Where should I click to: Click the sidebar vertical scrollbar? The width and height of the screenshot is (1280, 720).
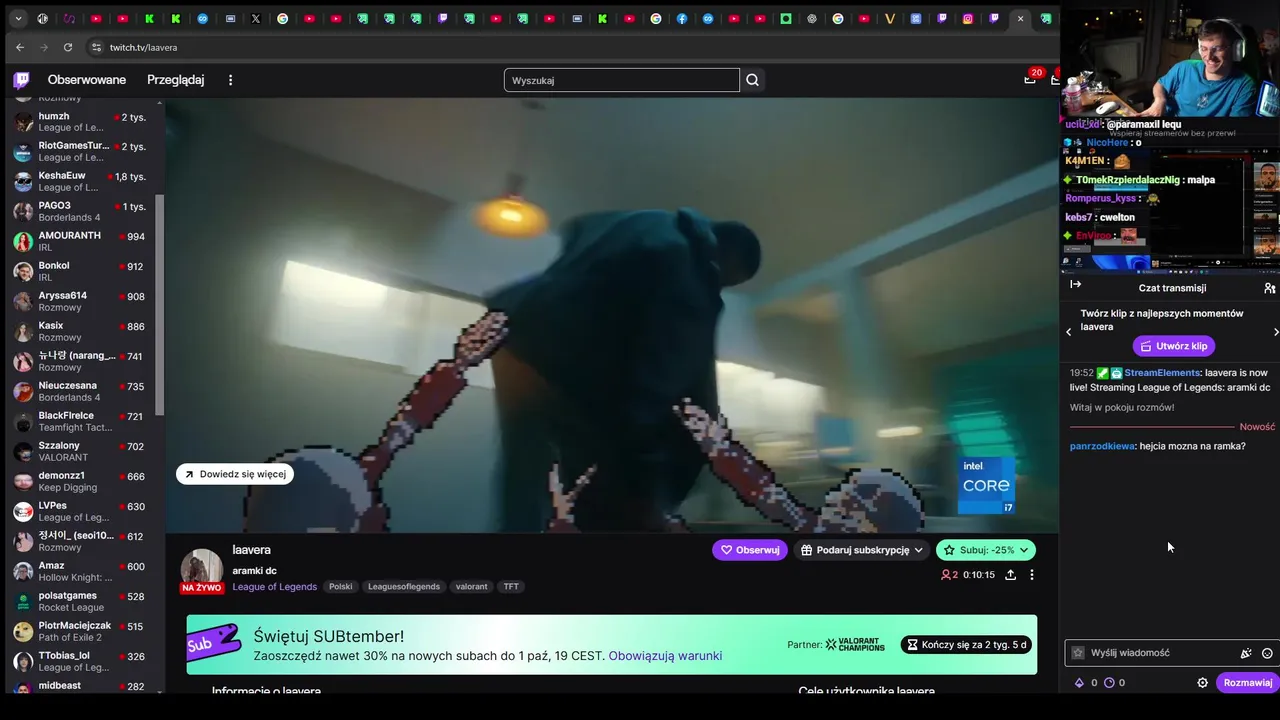[x=159, y=305]
